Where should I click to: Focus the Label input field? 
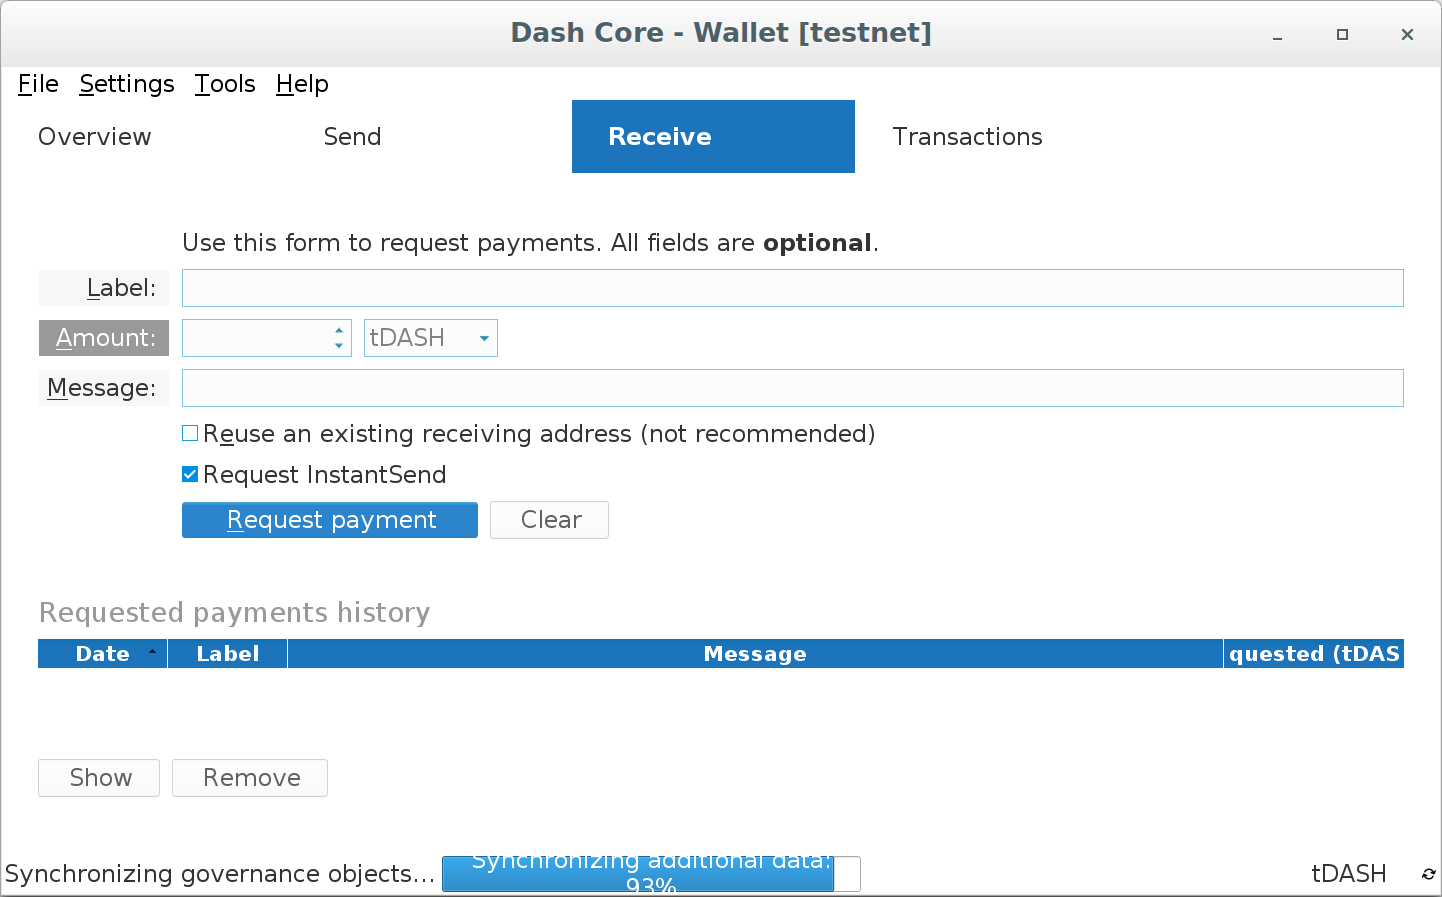tap(793, 288)
